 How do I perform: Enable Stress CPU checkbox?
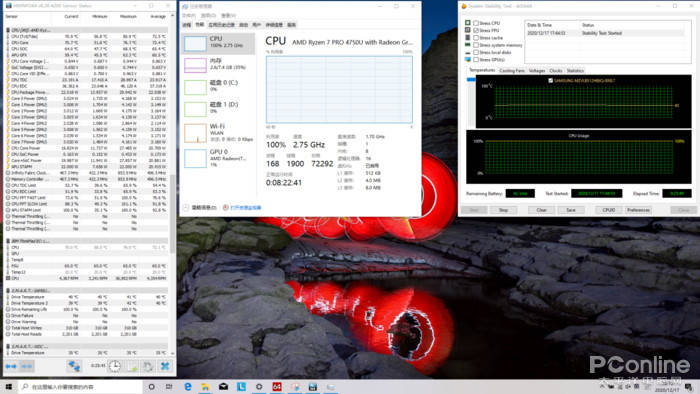(476, 23)
